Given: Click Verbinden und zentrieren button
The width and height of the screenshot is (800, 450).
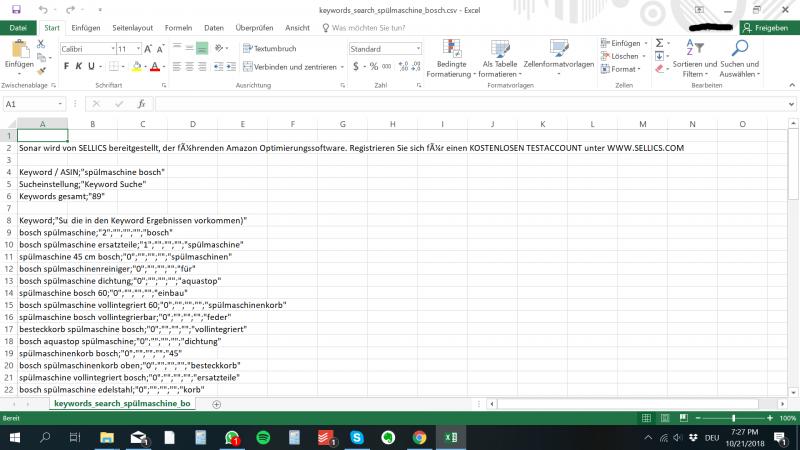Looking at the screenshot, I should 290,67.
